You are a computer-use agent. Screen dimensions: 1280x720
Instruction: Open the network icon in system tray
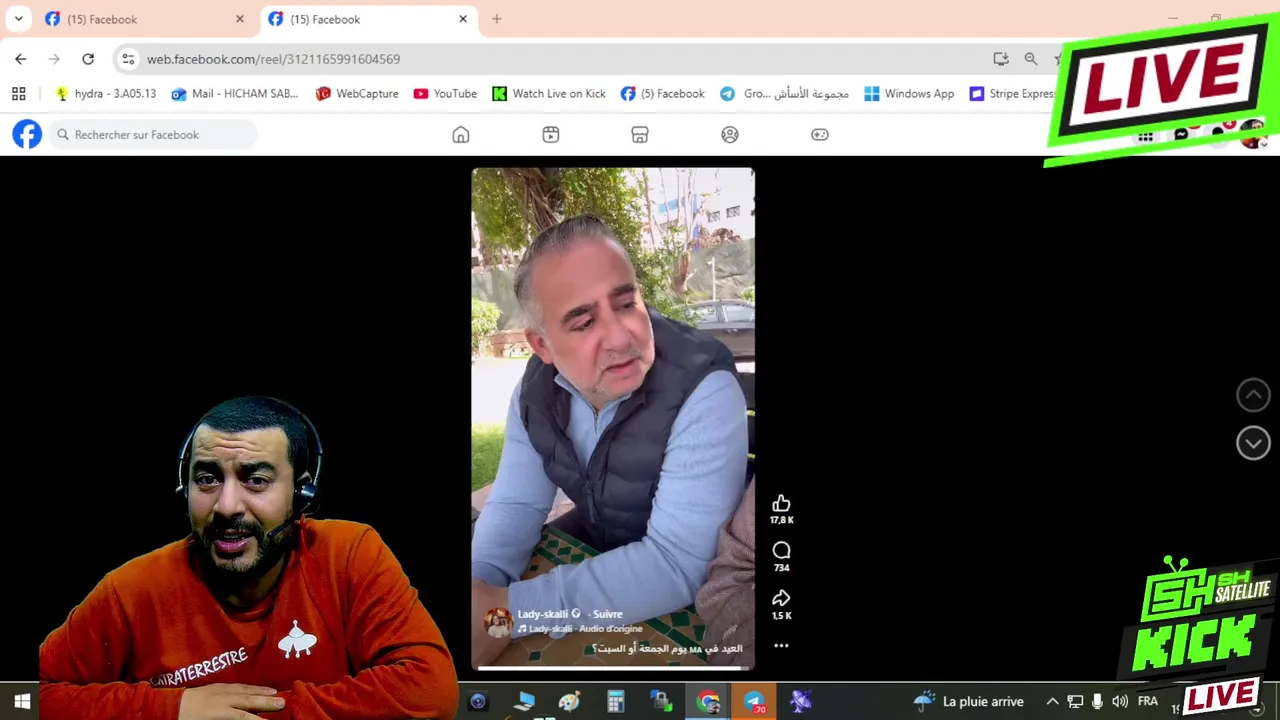coord(1075,702)
